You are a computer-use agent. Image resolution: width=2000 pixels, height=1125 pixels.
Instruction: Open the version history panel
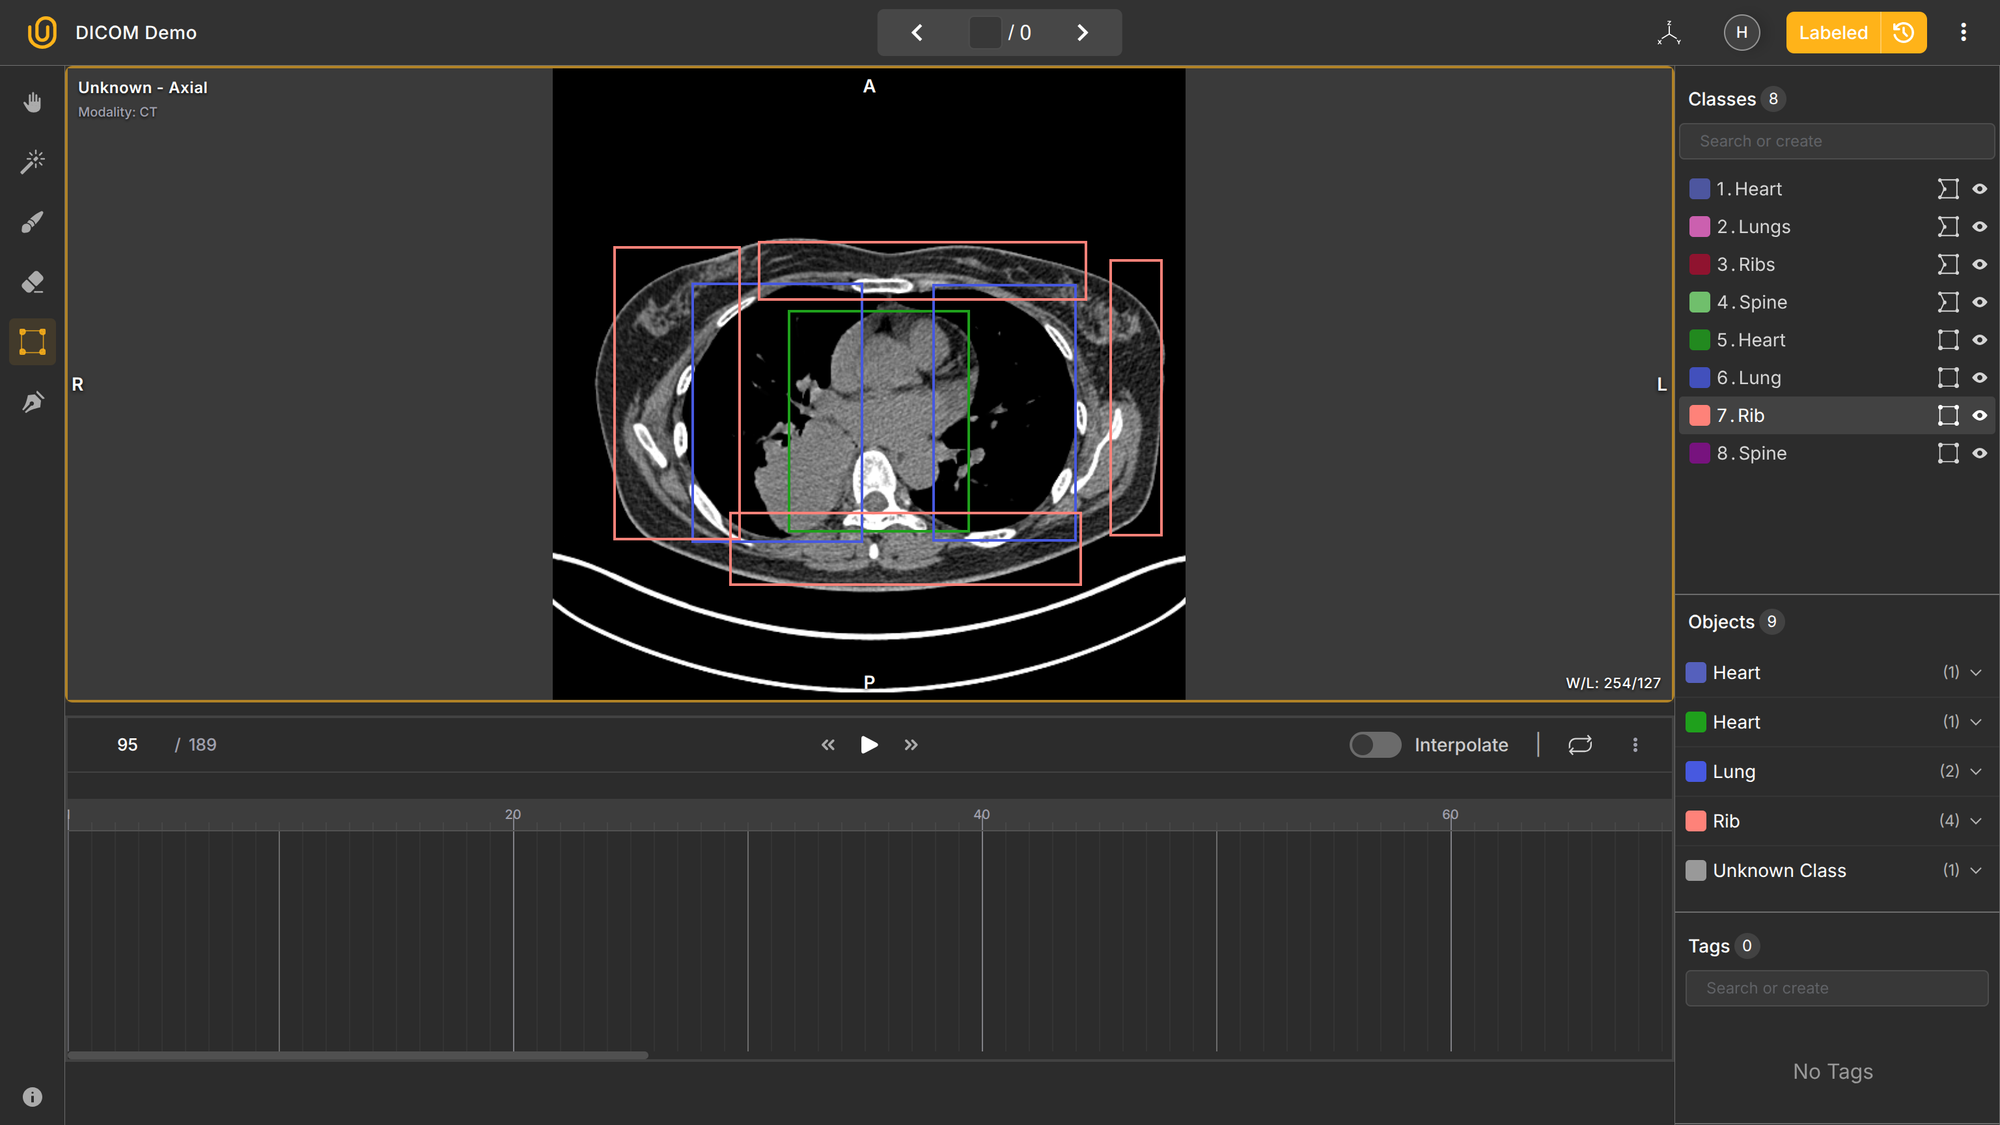tap(1902, 32)
